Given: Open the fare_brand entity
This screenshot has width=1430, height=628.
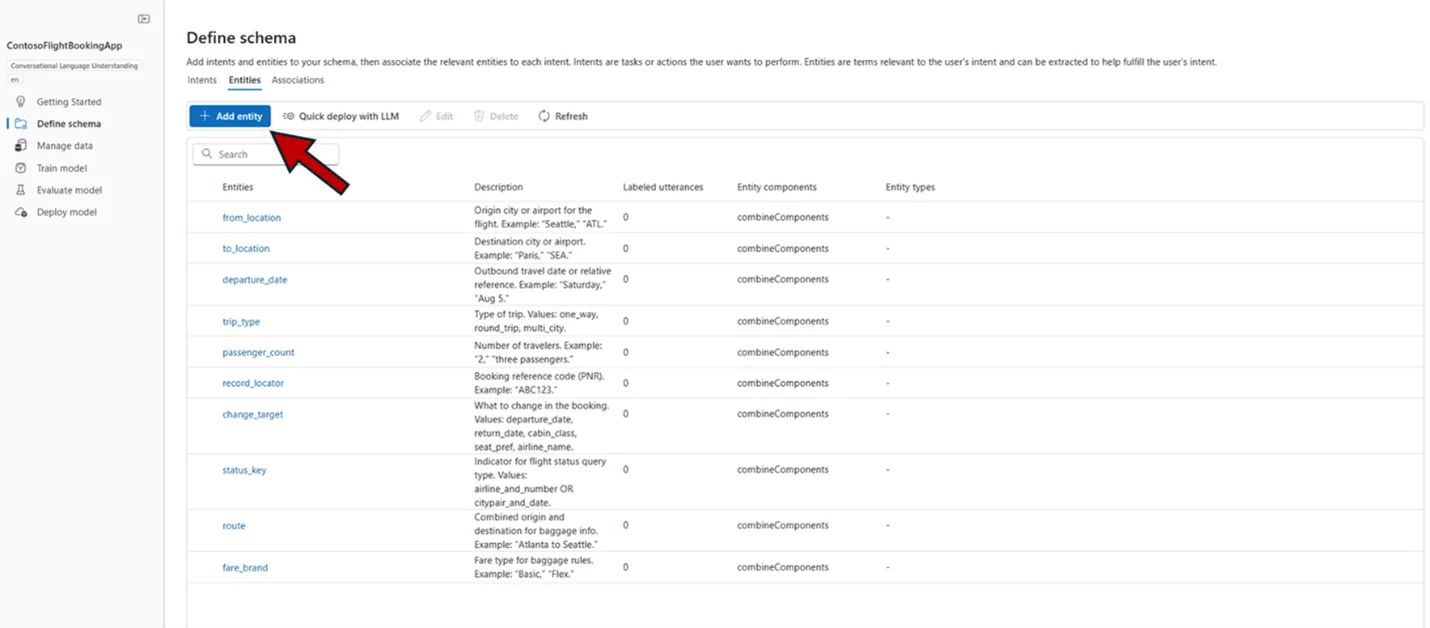Looking at the screenshot, I should coord(244,567).
